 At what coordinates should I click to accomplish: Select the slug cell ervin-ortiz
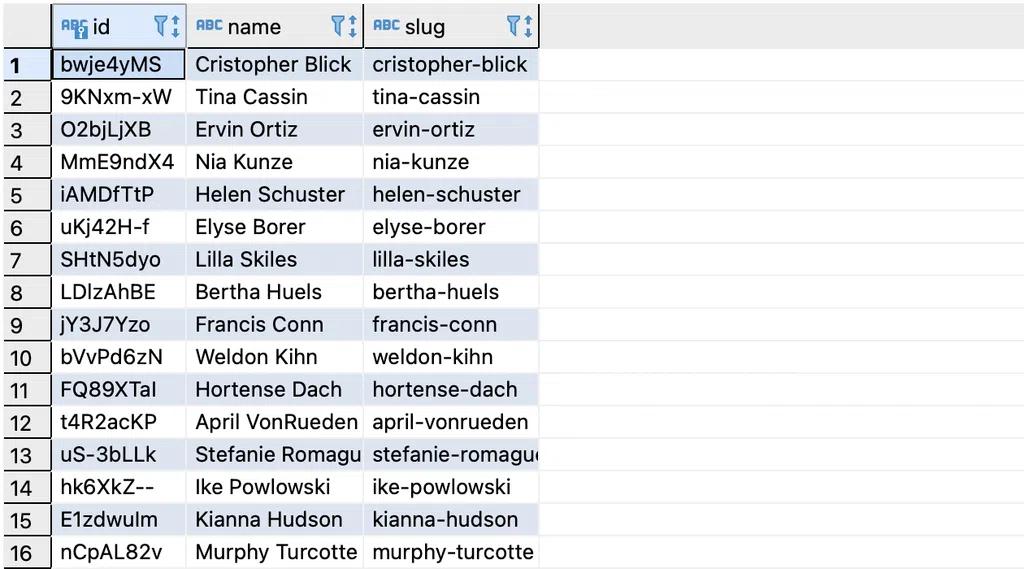tap(451, 129)
